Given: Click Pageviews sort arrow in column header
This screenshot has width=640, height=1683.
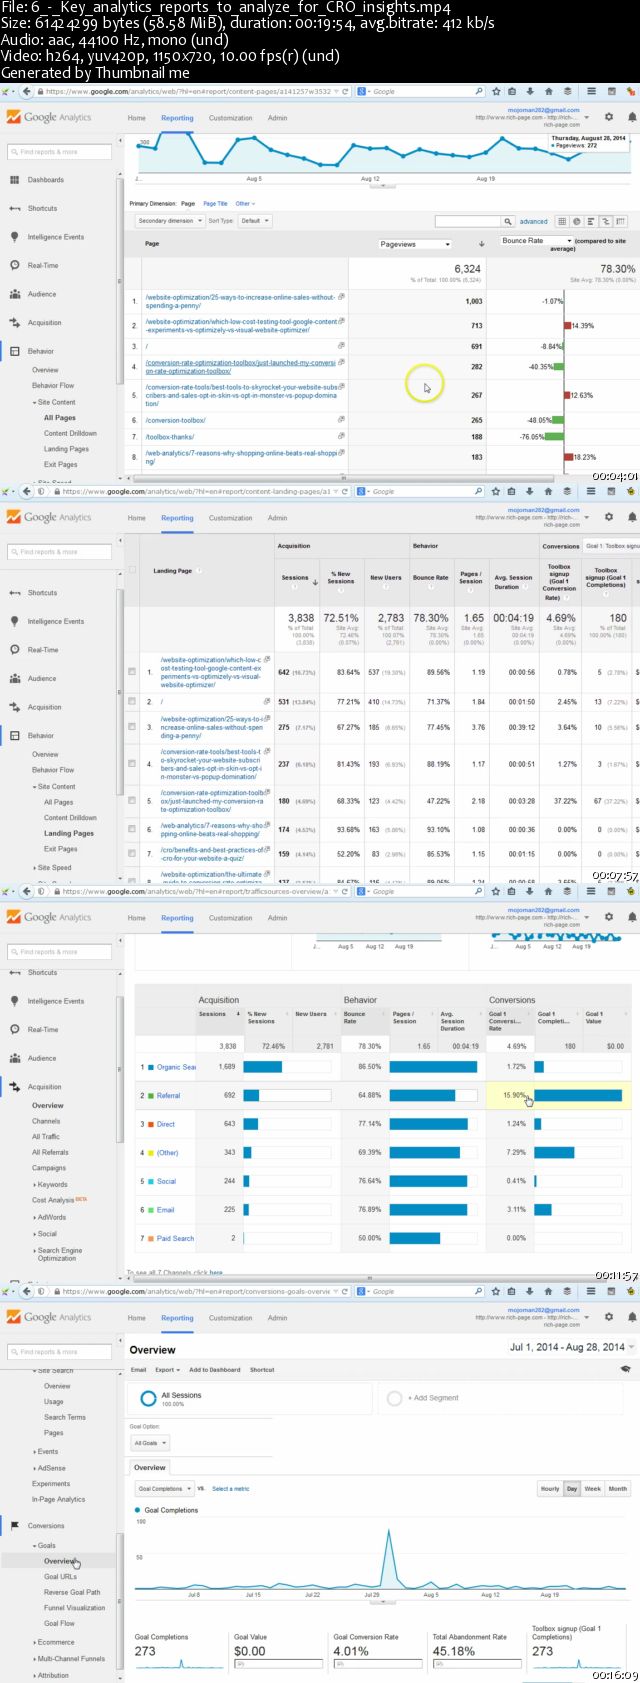Looking at the screenshot, I should coord(481,244).
